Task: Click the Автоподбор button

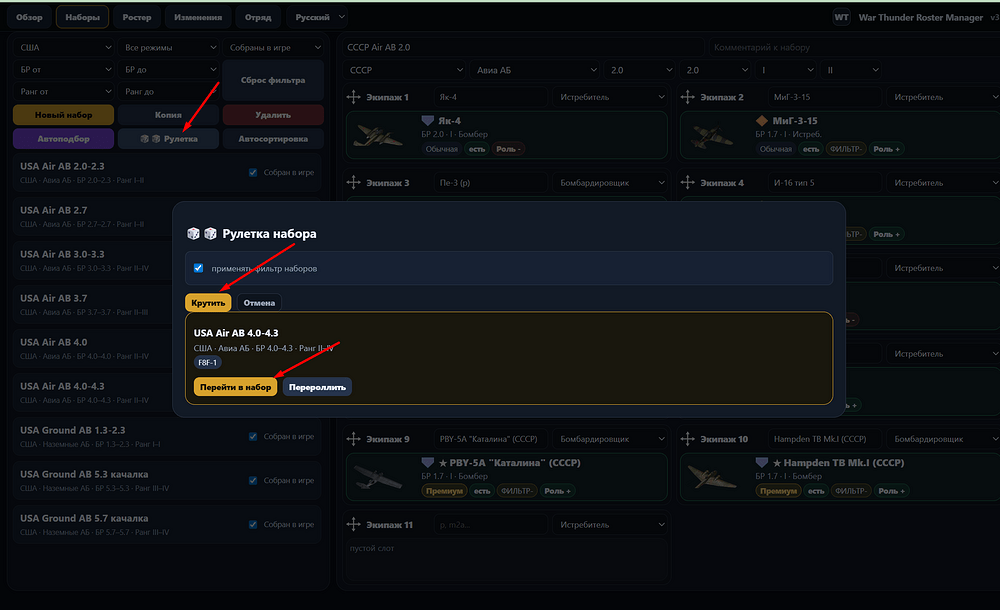Action: 63,138
